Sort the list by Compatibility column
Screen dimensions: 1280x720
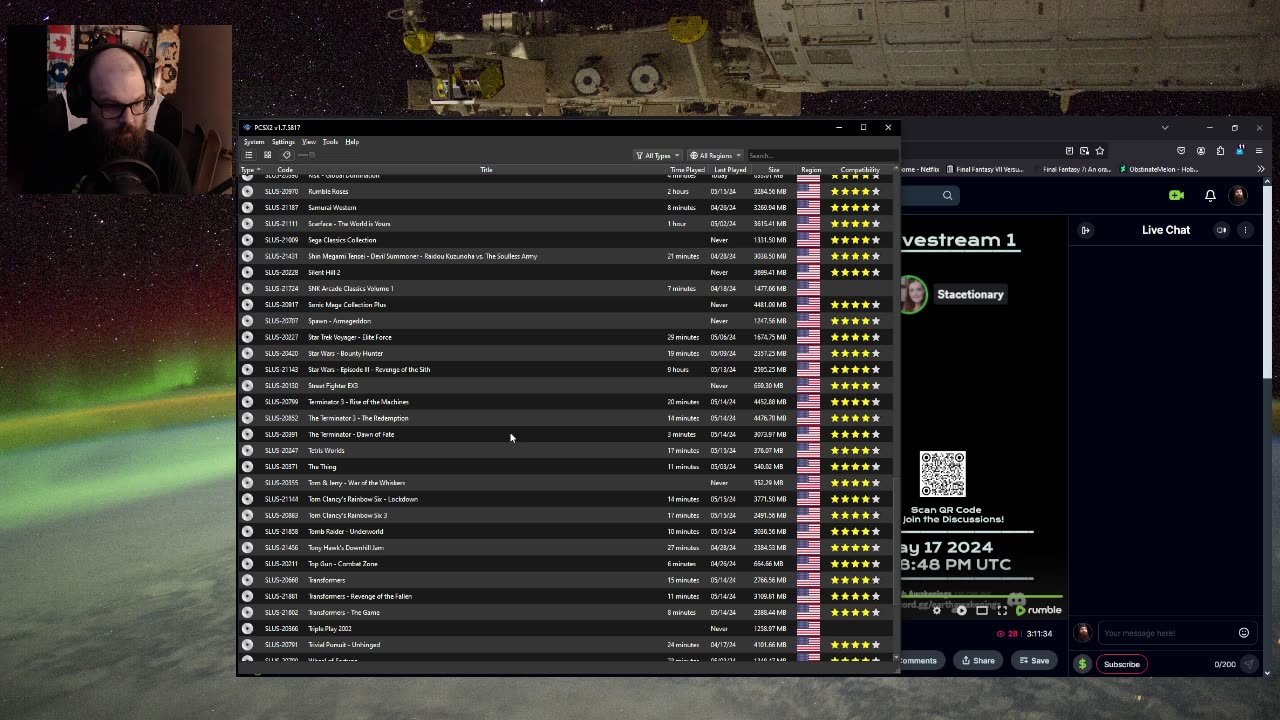tap(860, 170)
